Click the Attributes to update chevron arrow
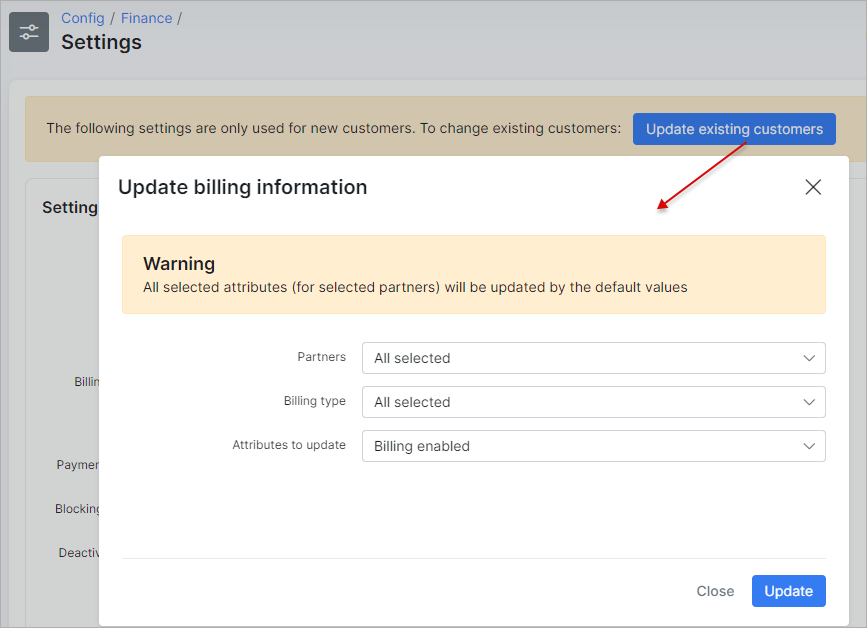 click(x=809, y=446)
